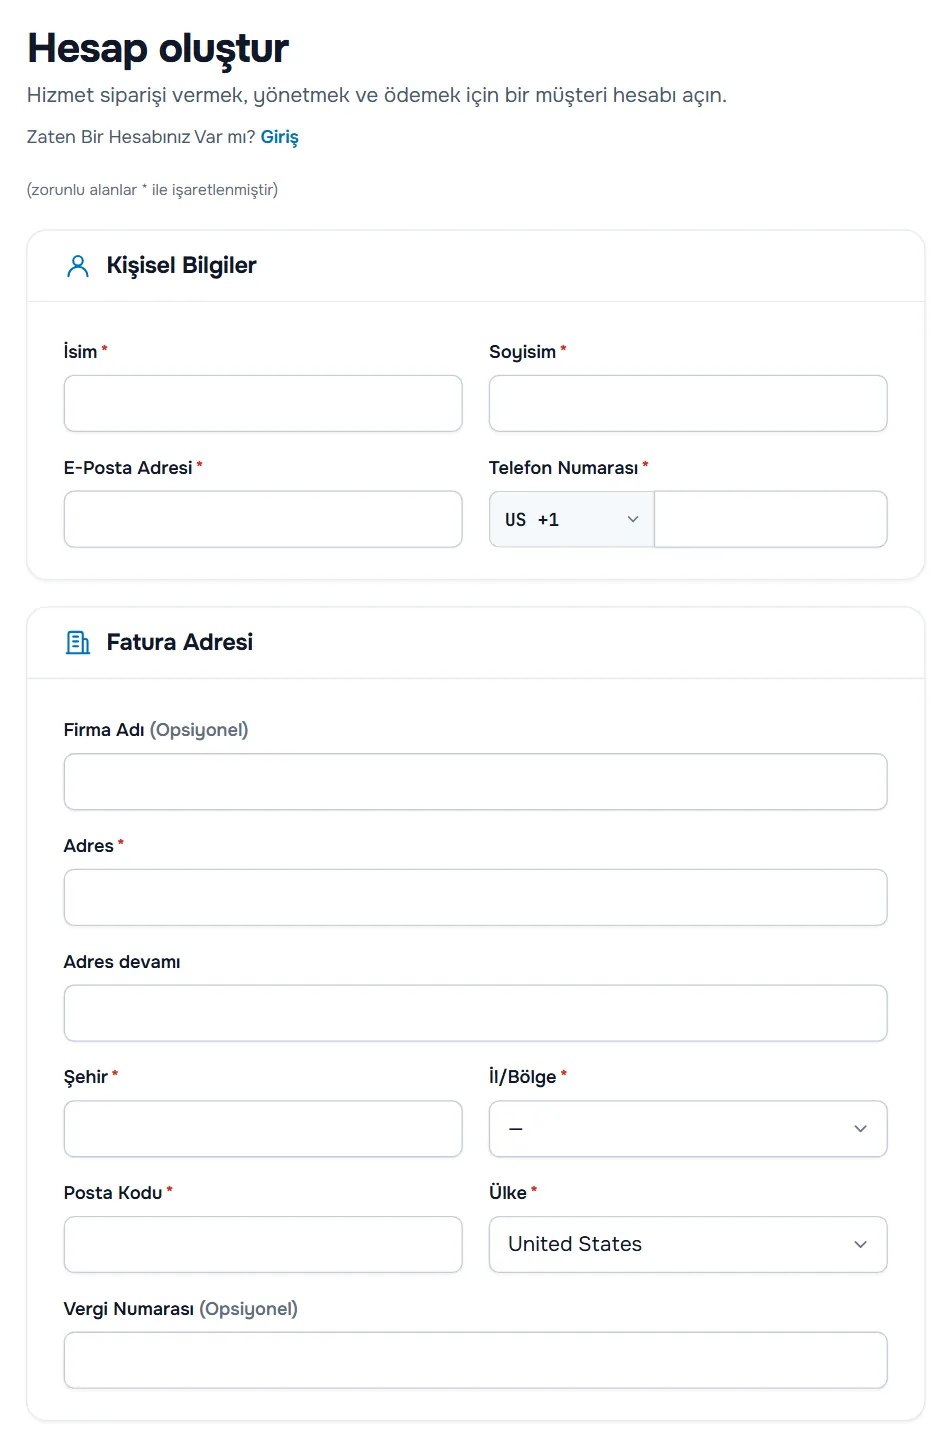Click the person icon beside Kişisel Bilgiler
Screen dimensions: 952x1430
(x=78, y=266)
